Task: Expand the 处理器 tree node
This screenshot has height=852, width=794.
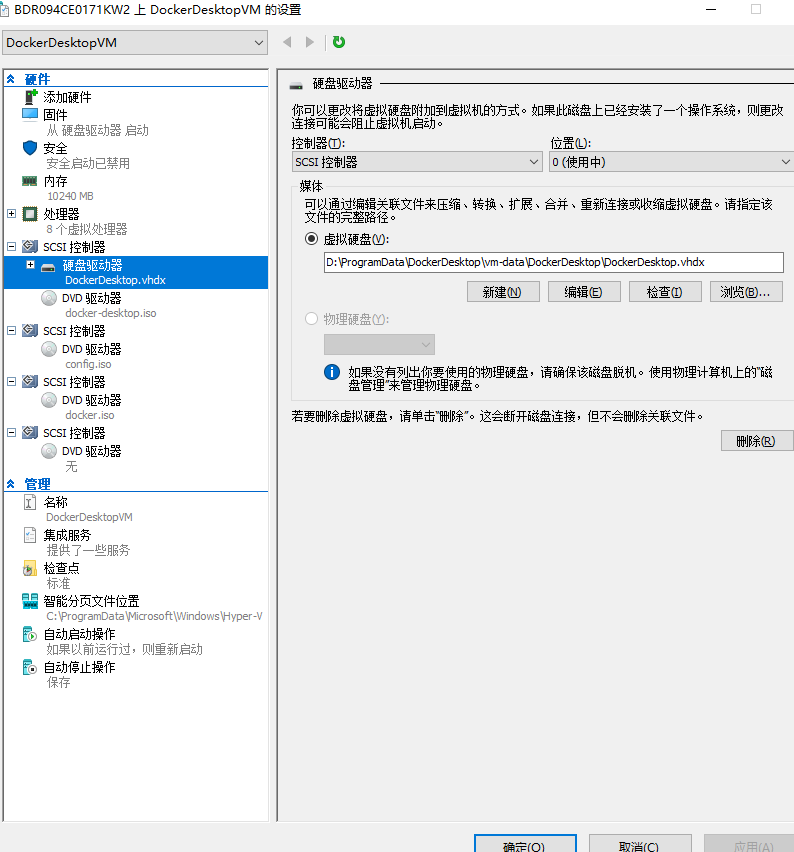Action: pos(11,214)
